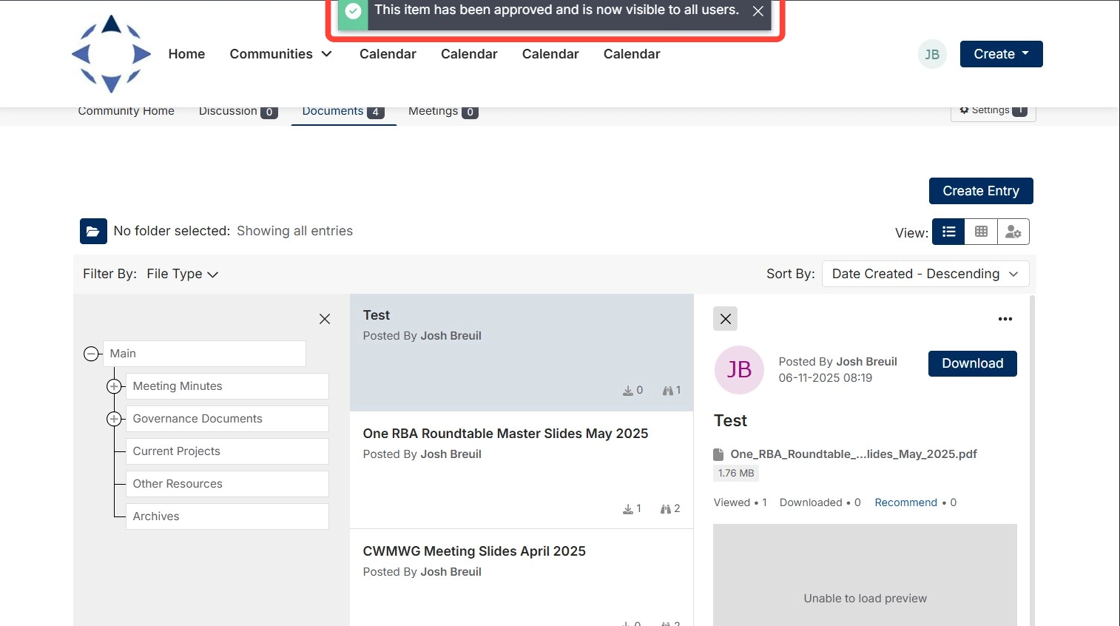Click the compass logo icon
This screenshot has height=626, width=1120.
(111, 54)
